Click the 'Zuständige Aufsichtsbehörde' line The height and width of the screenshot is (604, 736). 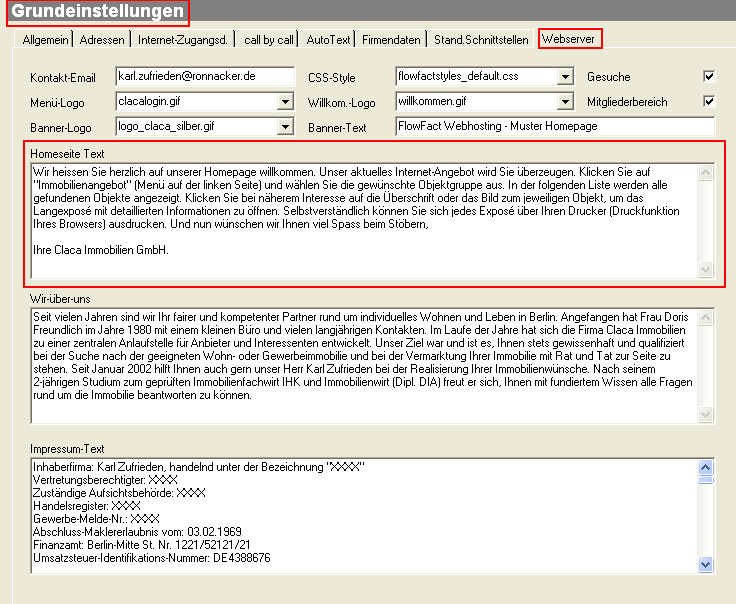click(119, 493)
